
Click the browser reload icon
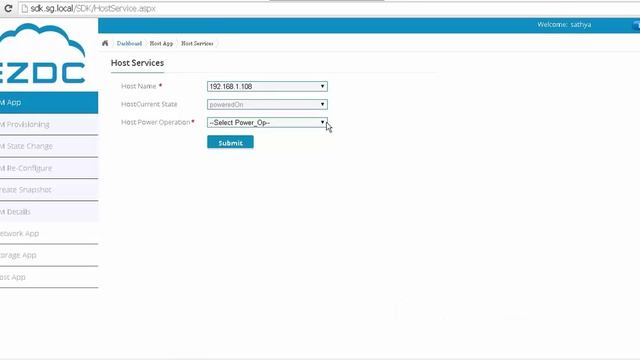pyautogui.click(x=8, y=8)
